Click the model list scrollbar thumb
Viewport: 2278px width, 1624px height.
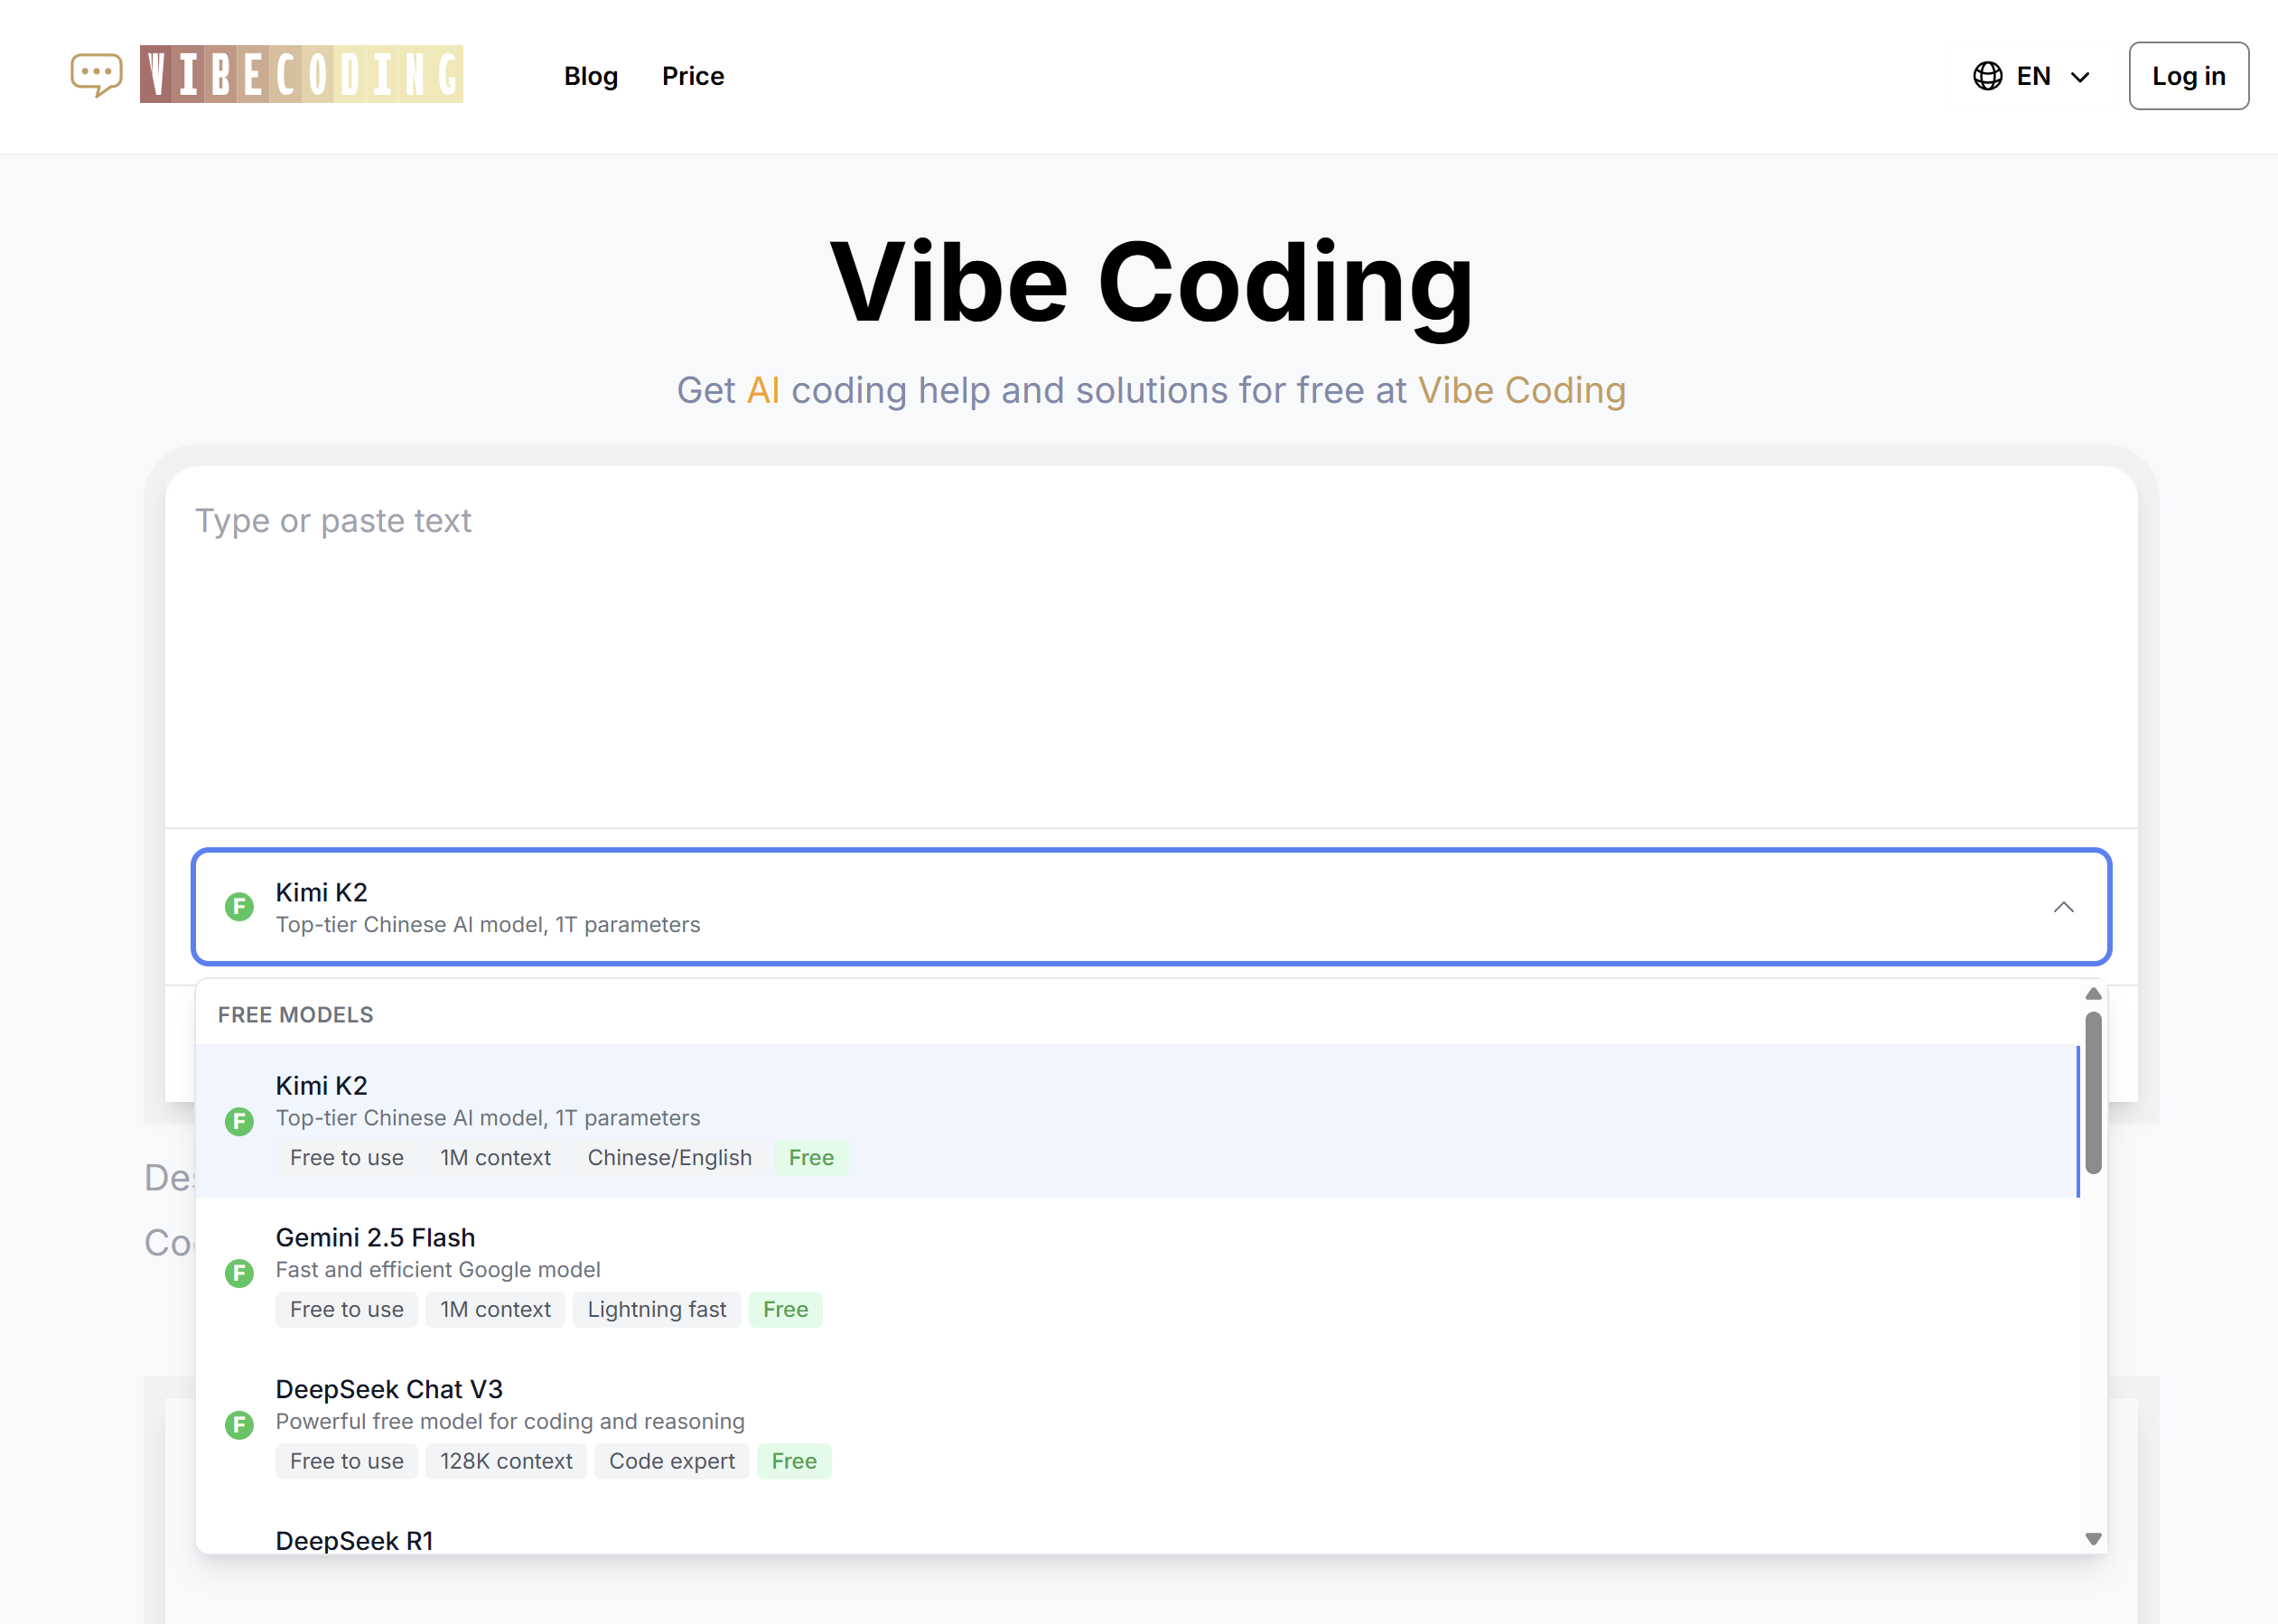(2092, 1092)
